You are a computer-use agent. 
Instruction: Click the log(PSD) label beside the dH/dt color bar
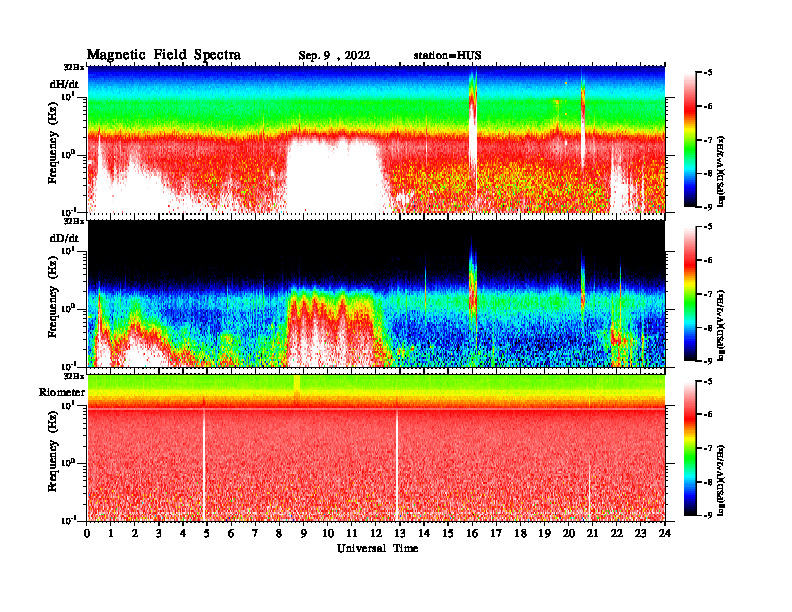pyautogui.click(x=722, y=171)
